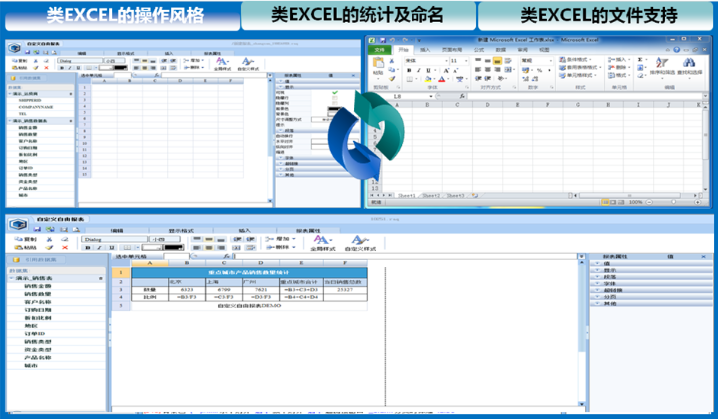The image size is (718, 419).
Task: Click red X delete icon in bottom designer
Action: 65,247
